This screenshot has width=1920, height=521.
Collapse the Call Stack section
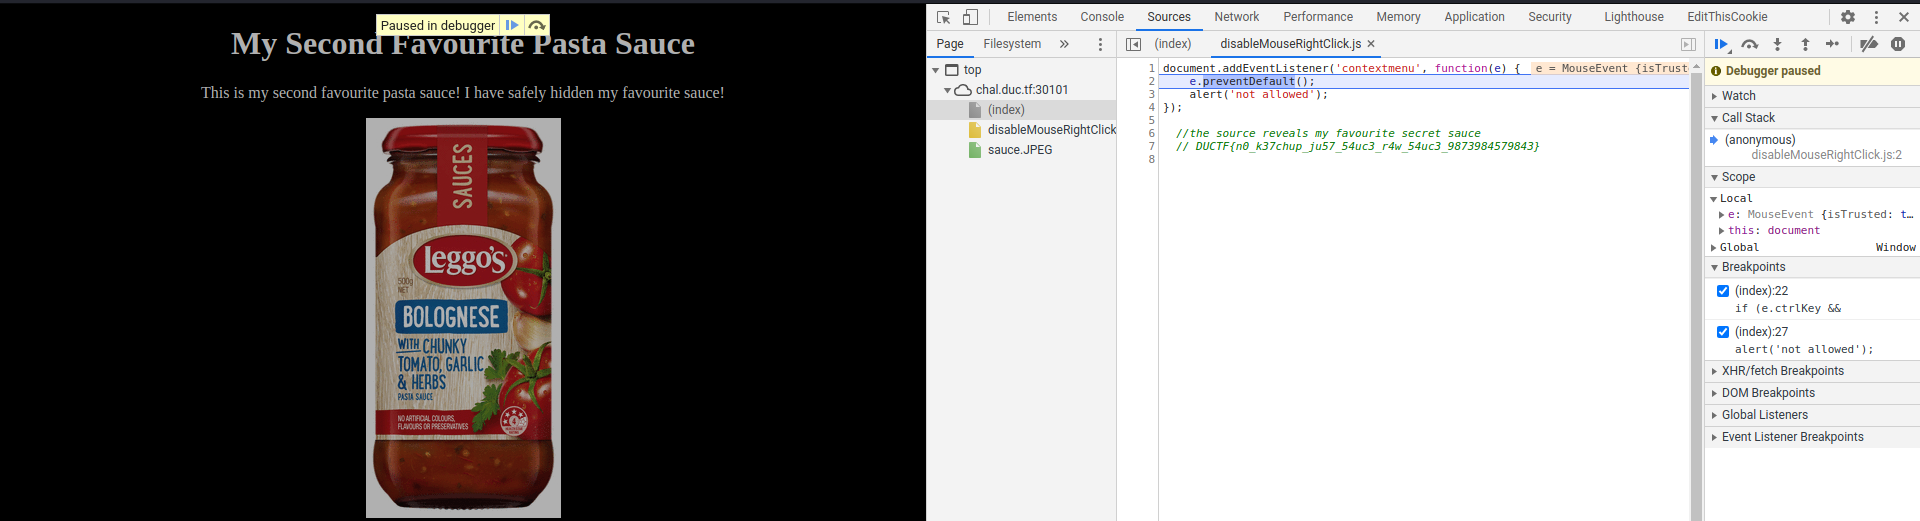pyautogui.click(x=1747, y=118)
